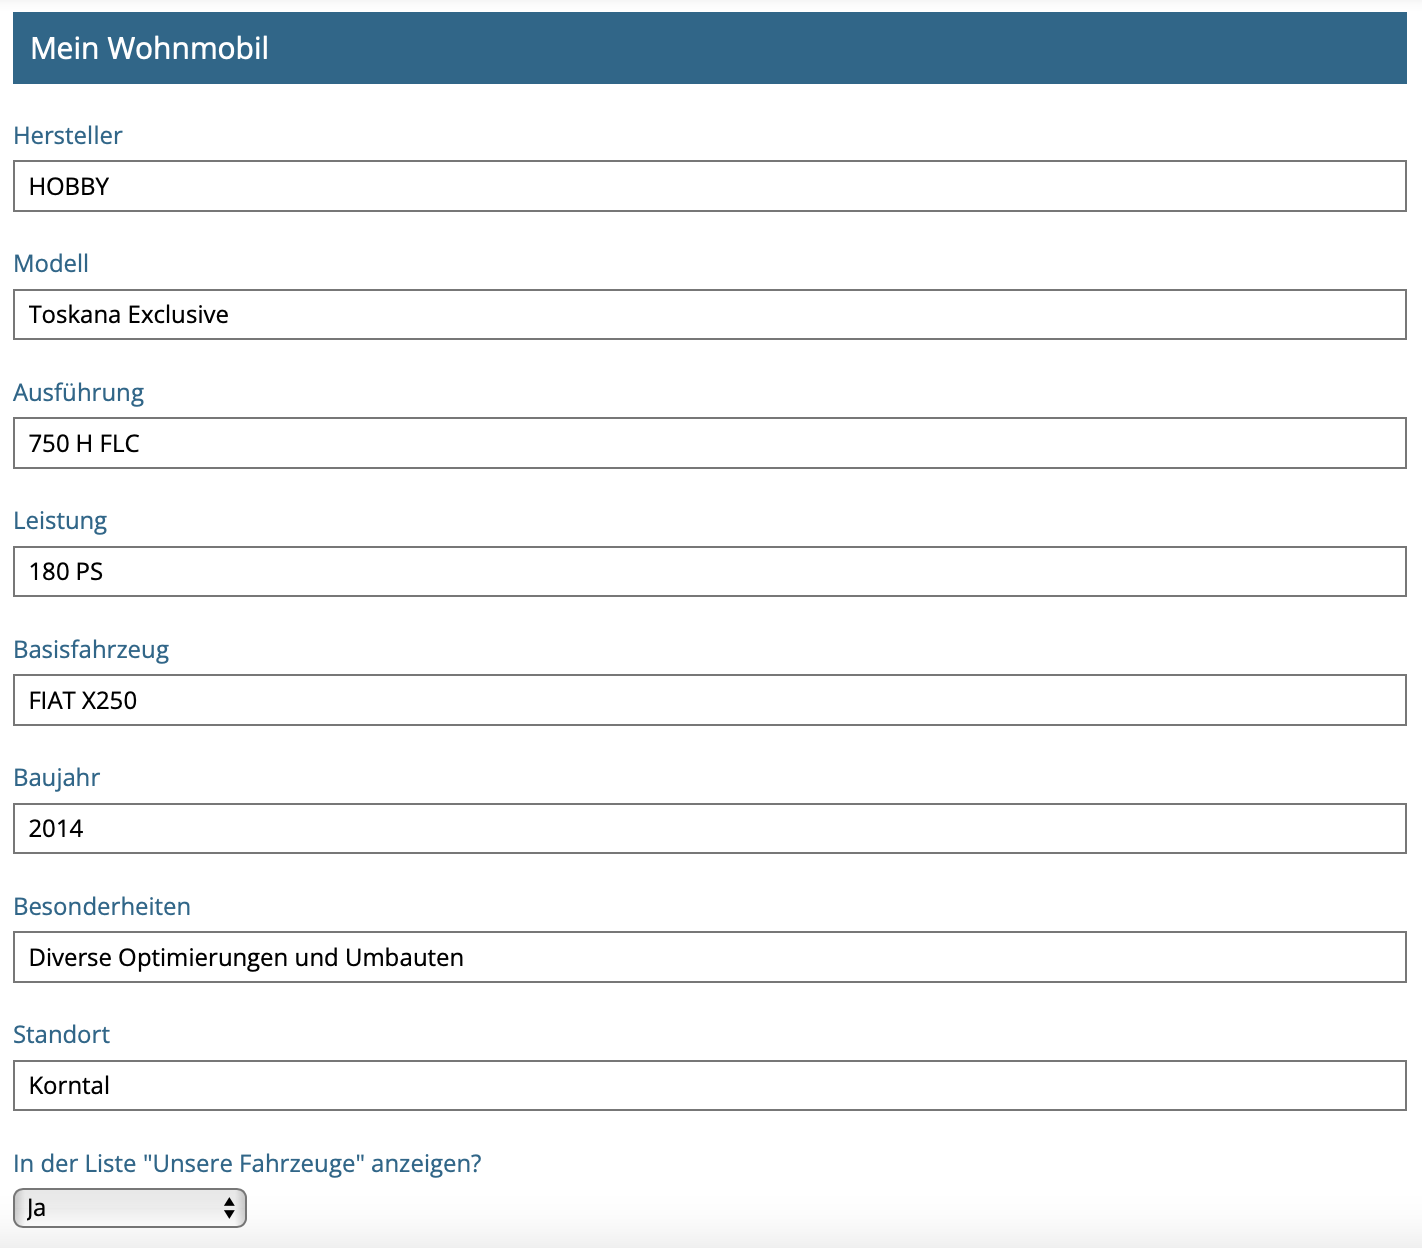Click the Modell label text
1422x1248 pixels.
51,263
